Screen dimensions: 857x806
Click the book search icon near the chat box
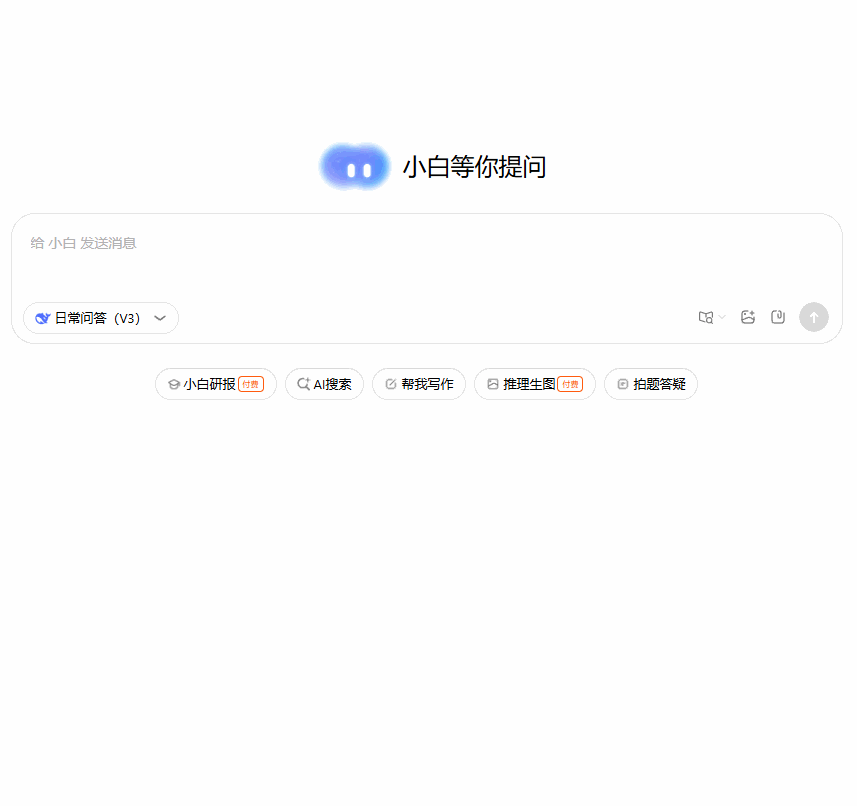tap(704, 316)
